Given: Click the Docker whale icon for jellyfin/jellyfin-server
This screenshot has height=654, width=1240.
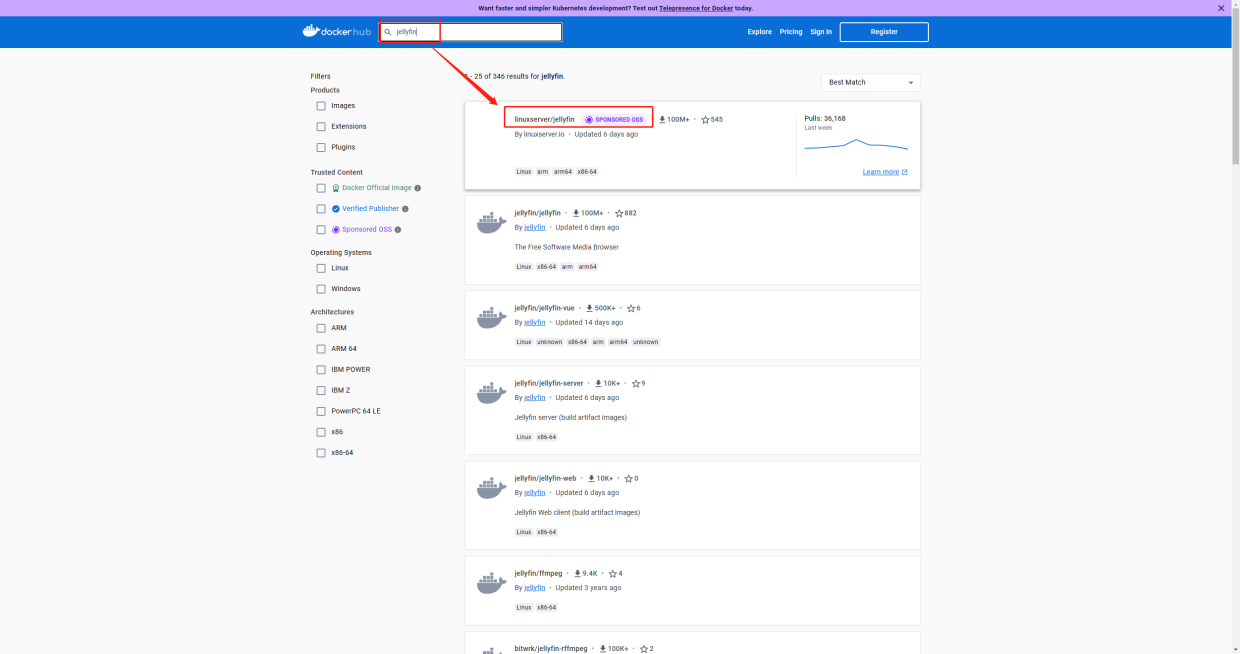Looking at the screenshot, I should (x=491, y=393).
